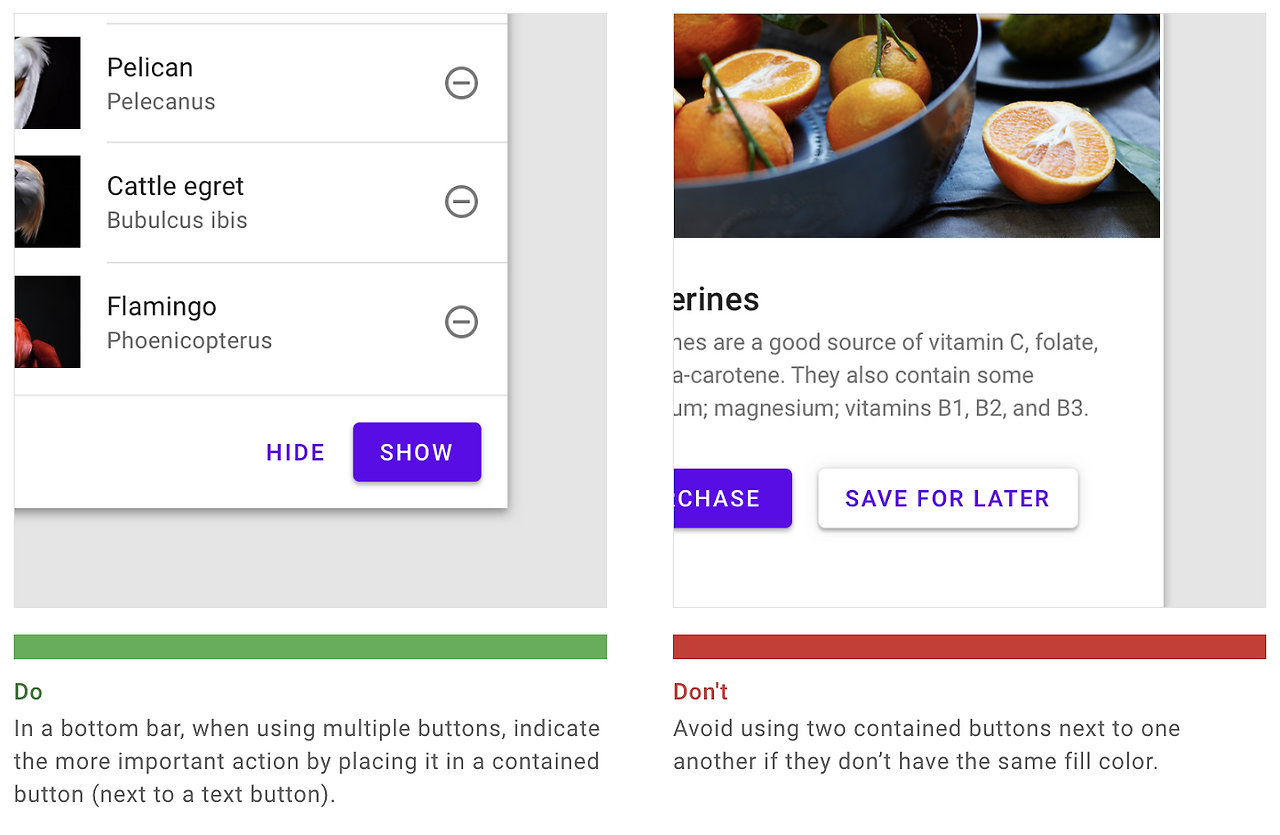
Task: Click the red "Don't" heading
Action: coord(700,691)
